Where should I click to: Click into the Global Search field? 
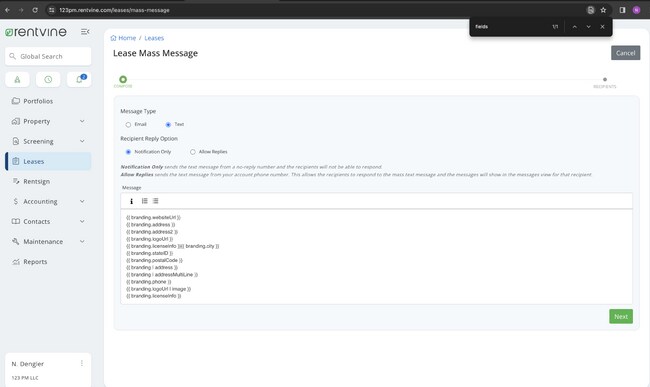[x=48, y=56]
